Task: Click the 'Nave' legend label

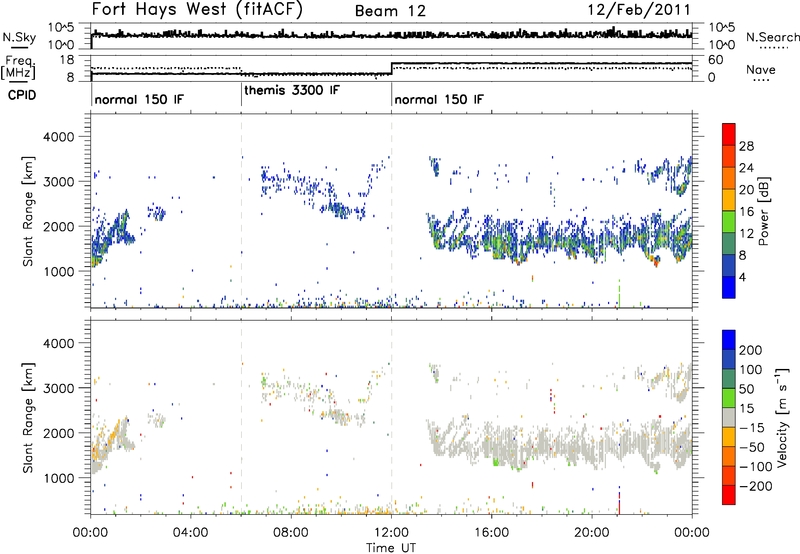Action: tap(761, 70)
